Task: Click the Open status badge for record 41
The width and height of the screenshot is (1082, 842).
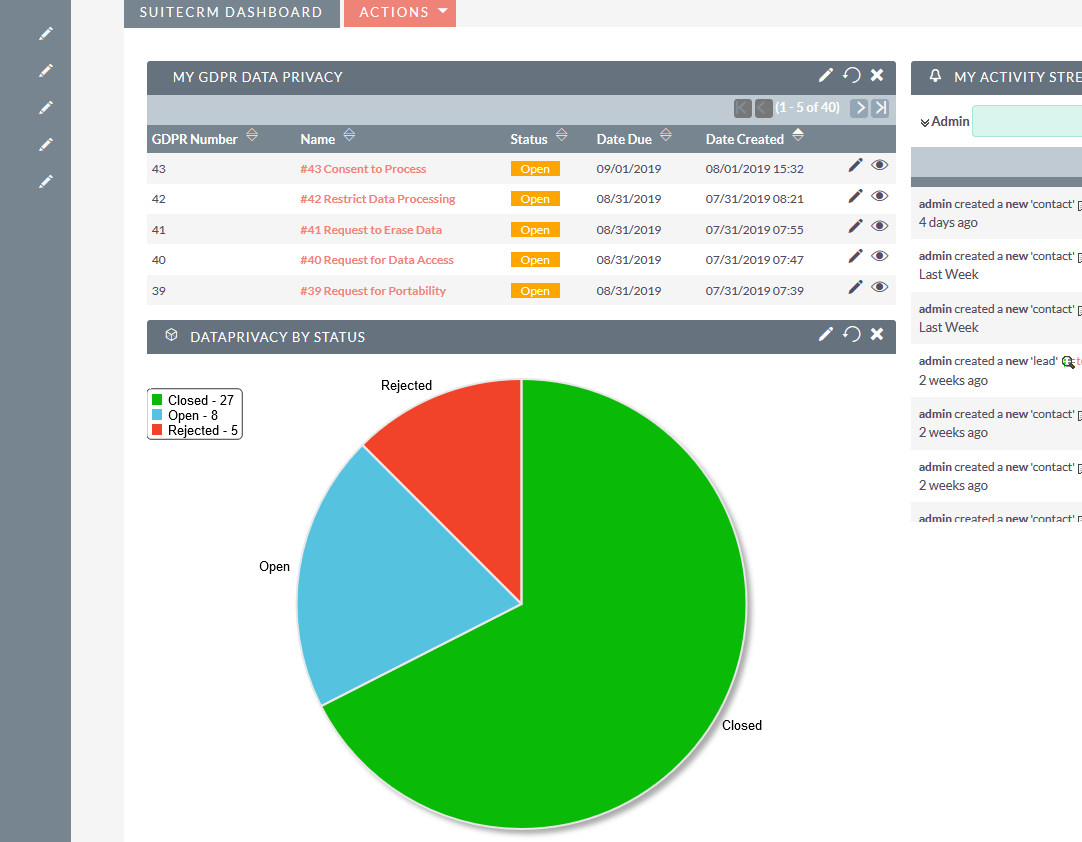Action: point(535,230)
